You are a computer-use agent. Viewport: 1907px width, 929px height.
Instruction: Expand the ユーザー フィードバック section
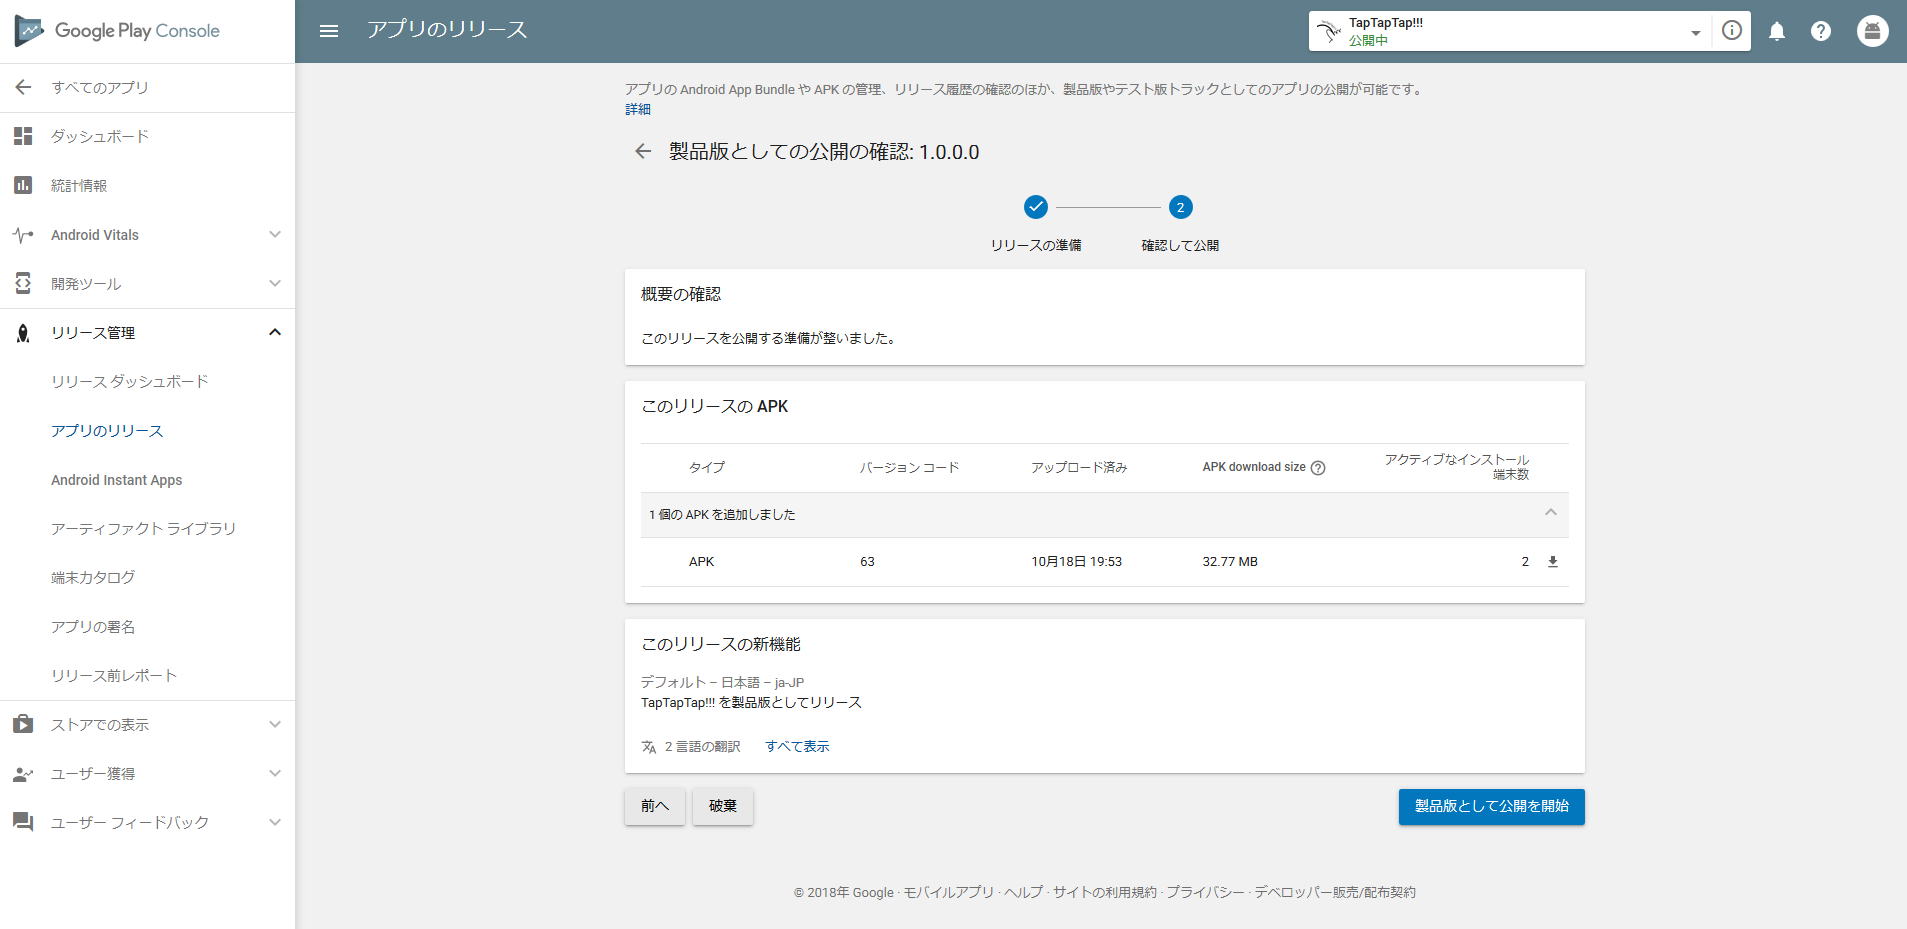click(275, 822)
